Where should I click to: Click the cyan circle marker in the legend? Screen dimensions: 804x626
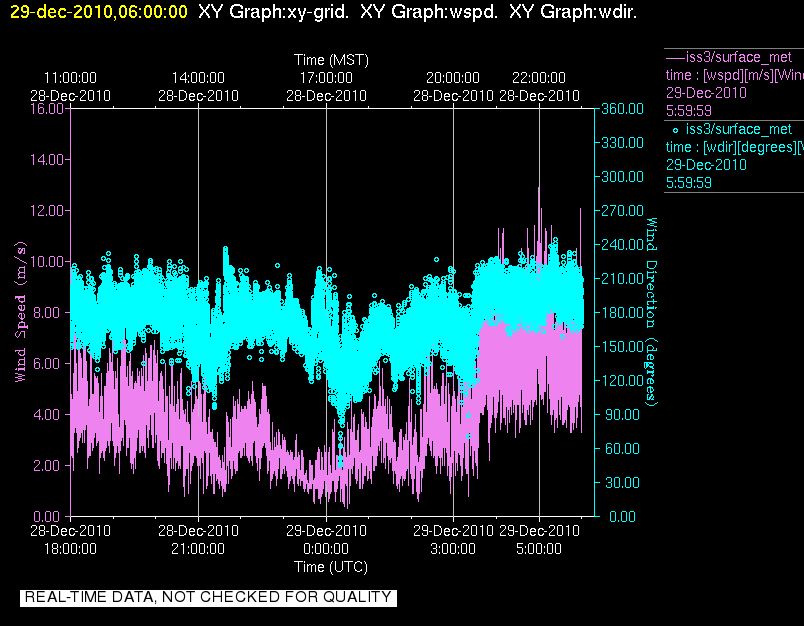675,130
